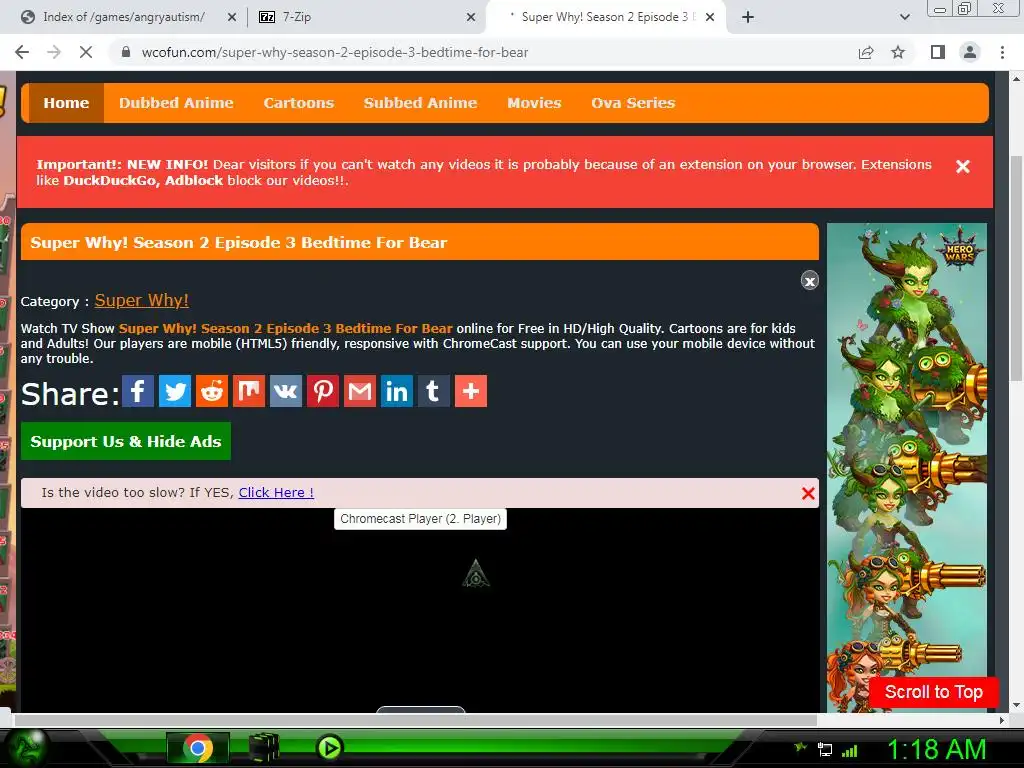Image resolution: width=1024 pixels, height=768 pixels.
Task: Close the ad with round x button
Action: pyautogui.click(x=810, y=281)
